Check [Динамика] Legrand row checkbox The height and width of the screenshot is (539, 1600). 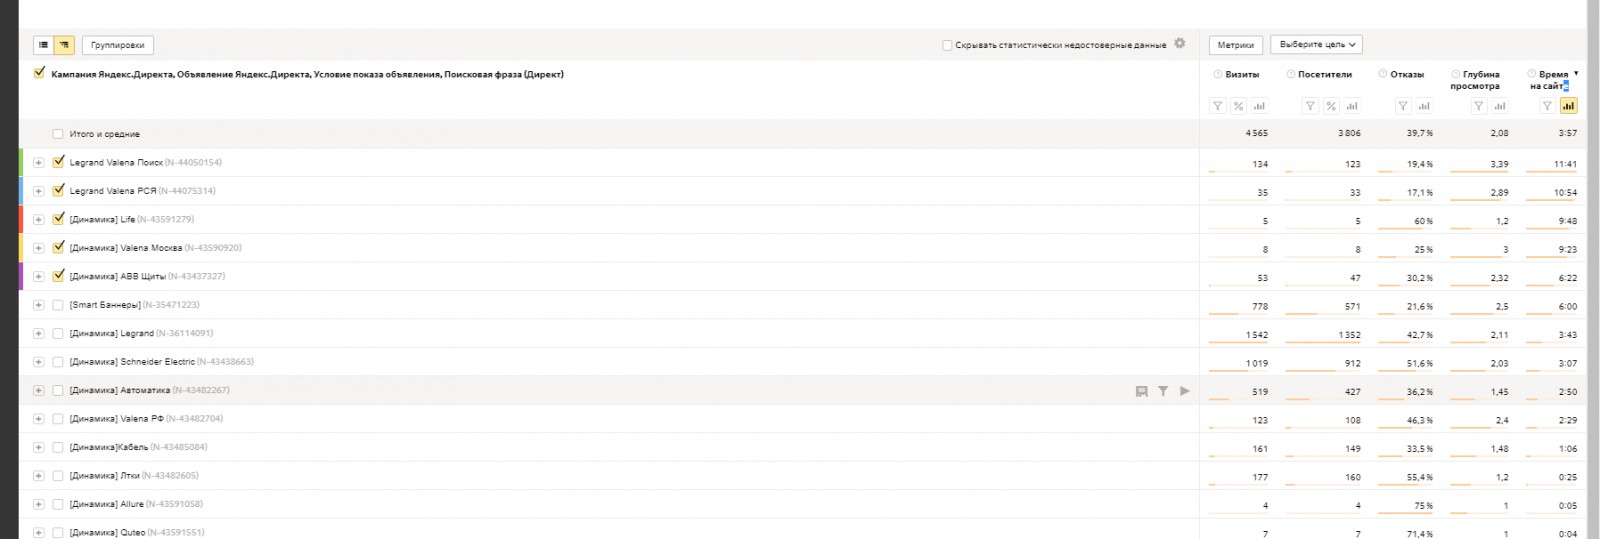tap(58, 333)
